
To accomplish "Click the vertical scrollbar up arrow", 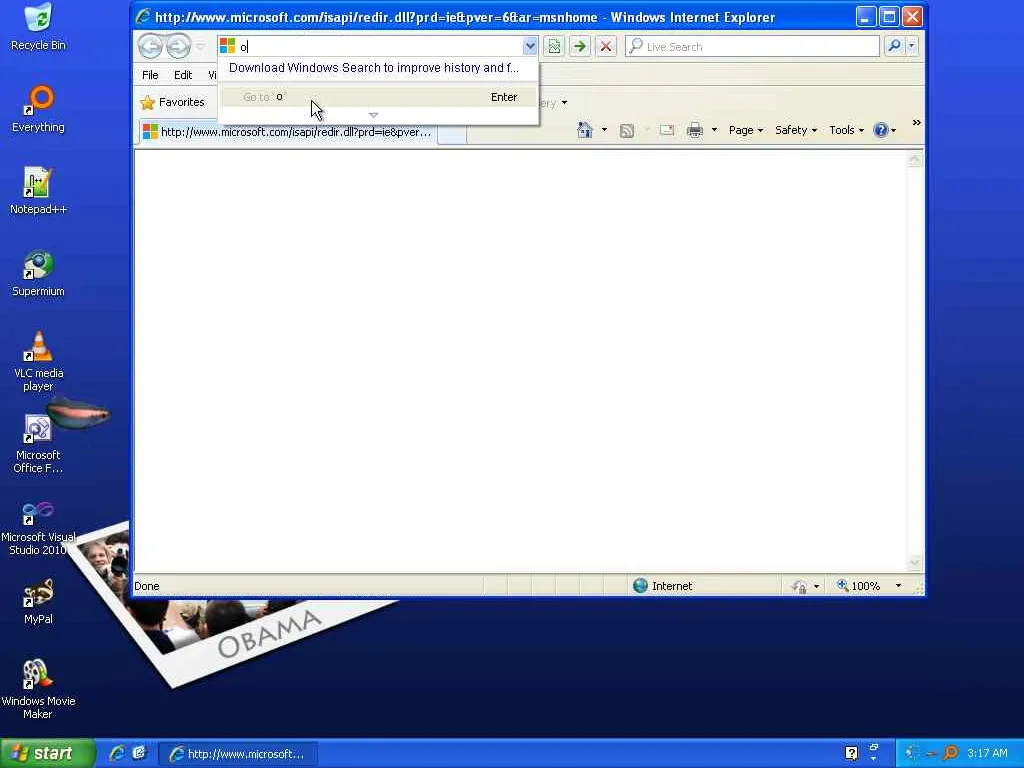I will click(914, 159).
